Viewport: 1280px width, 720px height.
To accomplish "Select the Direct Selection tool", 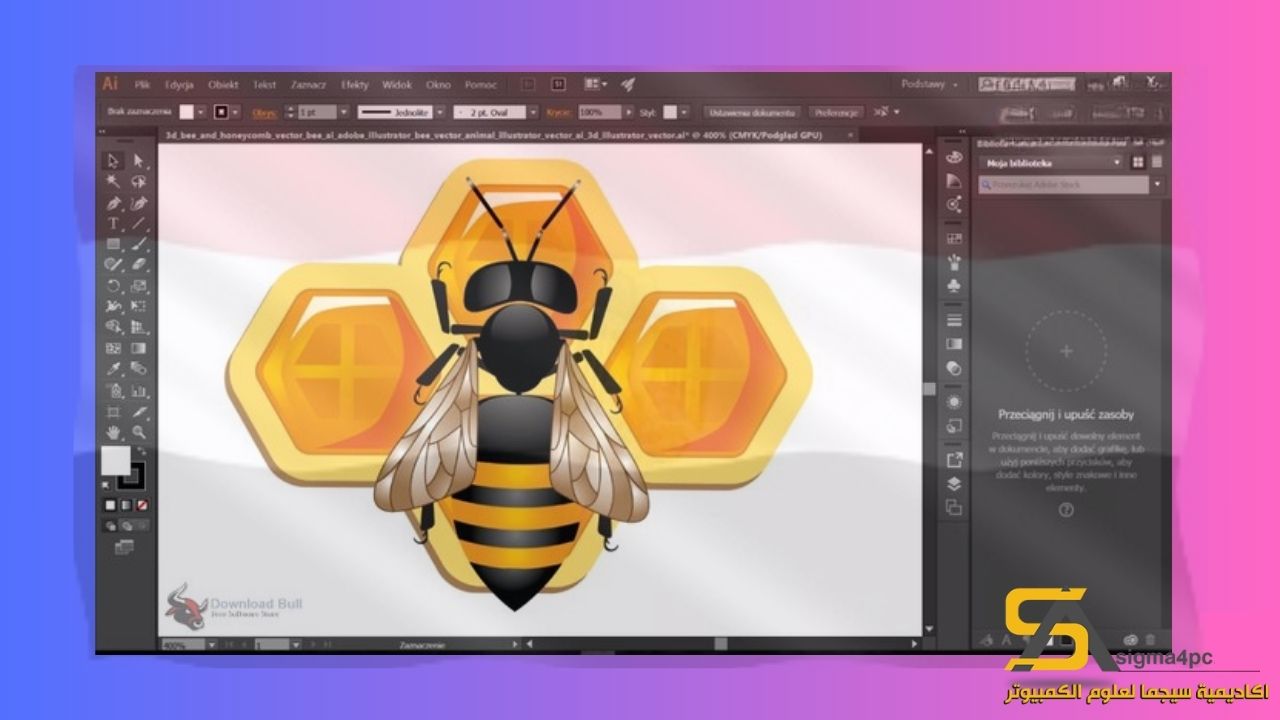I will pyautogui.click(x=138, y=161).
